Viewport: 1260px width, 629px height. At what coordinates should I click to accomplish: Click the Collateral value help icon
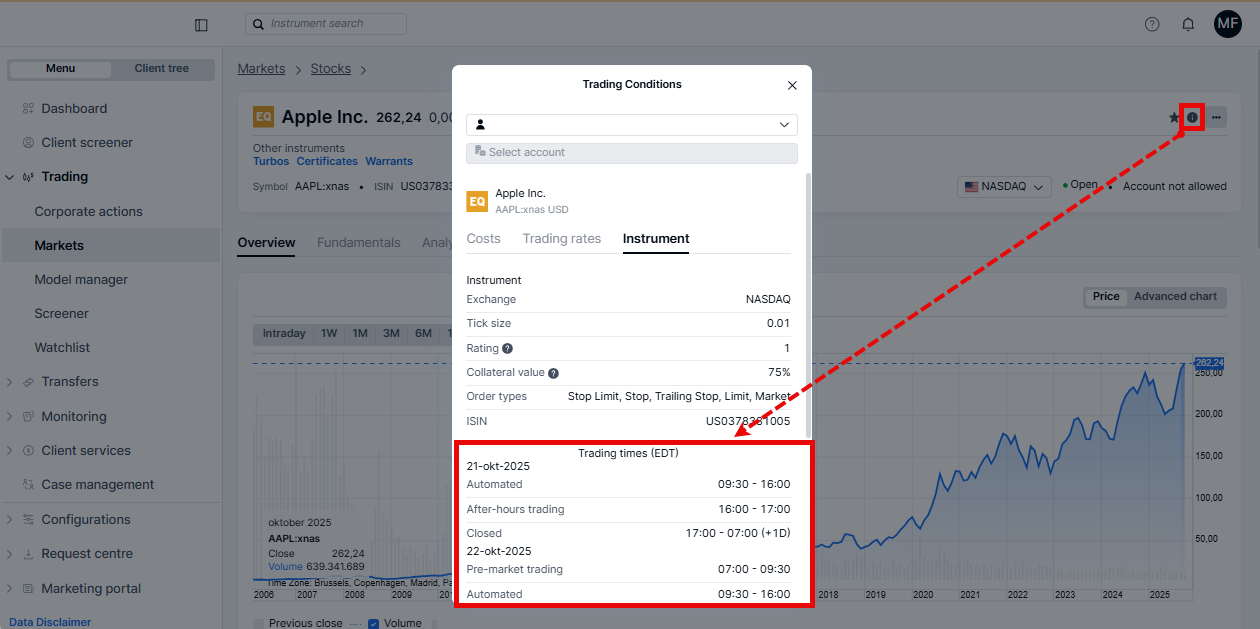click(x=553, y=373)
